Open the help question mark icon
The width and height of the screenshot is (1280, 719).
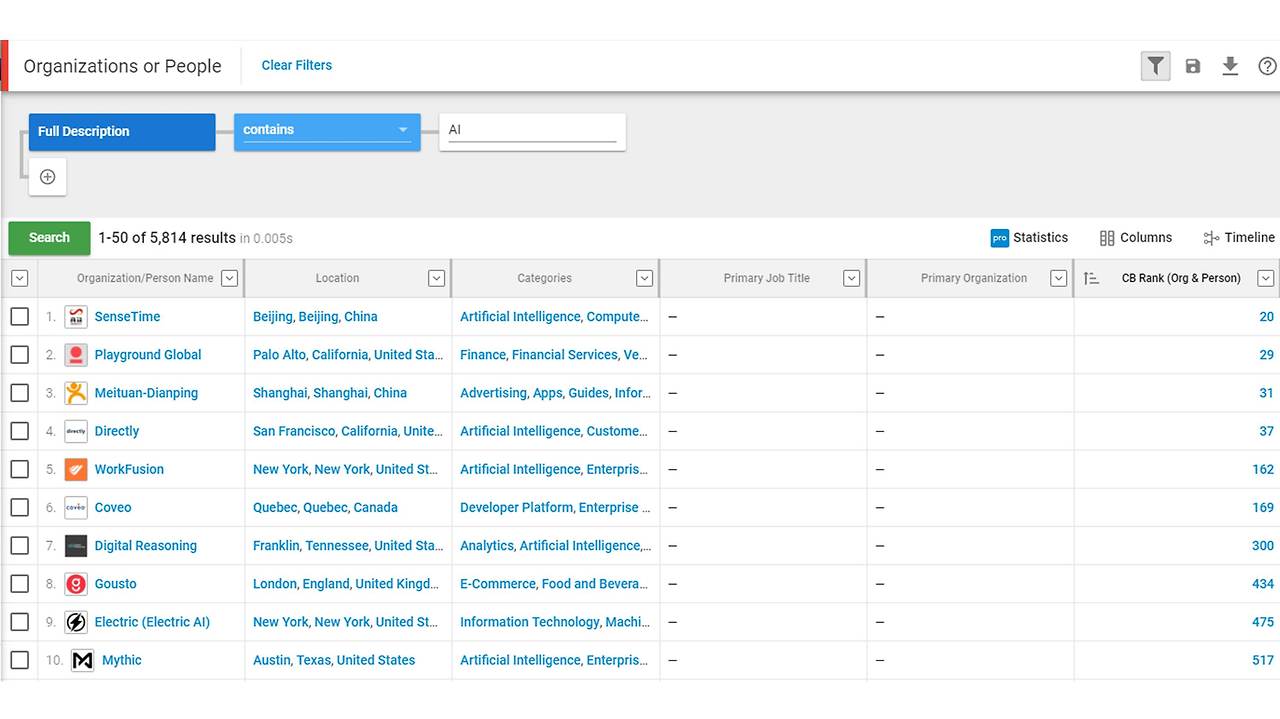1267,66
